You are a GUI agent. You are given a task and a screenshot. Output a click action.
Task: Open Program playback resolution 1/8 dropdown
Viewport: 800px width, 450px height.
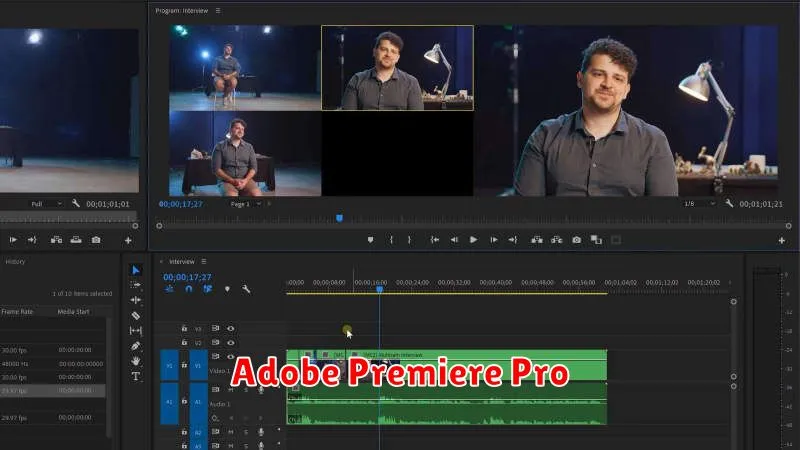[699, 204]
